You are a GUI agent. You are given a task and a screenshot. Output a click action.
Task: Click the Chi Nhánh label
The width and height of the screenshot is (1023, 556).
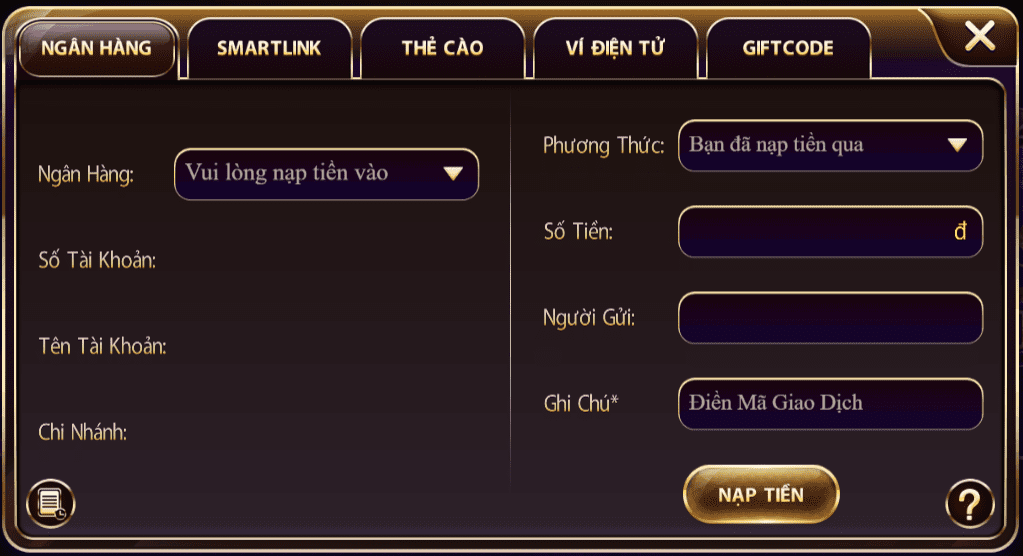[x=82, y=433]
